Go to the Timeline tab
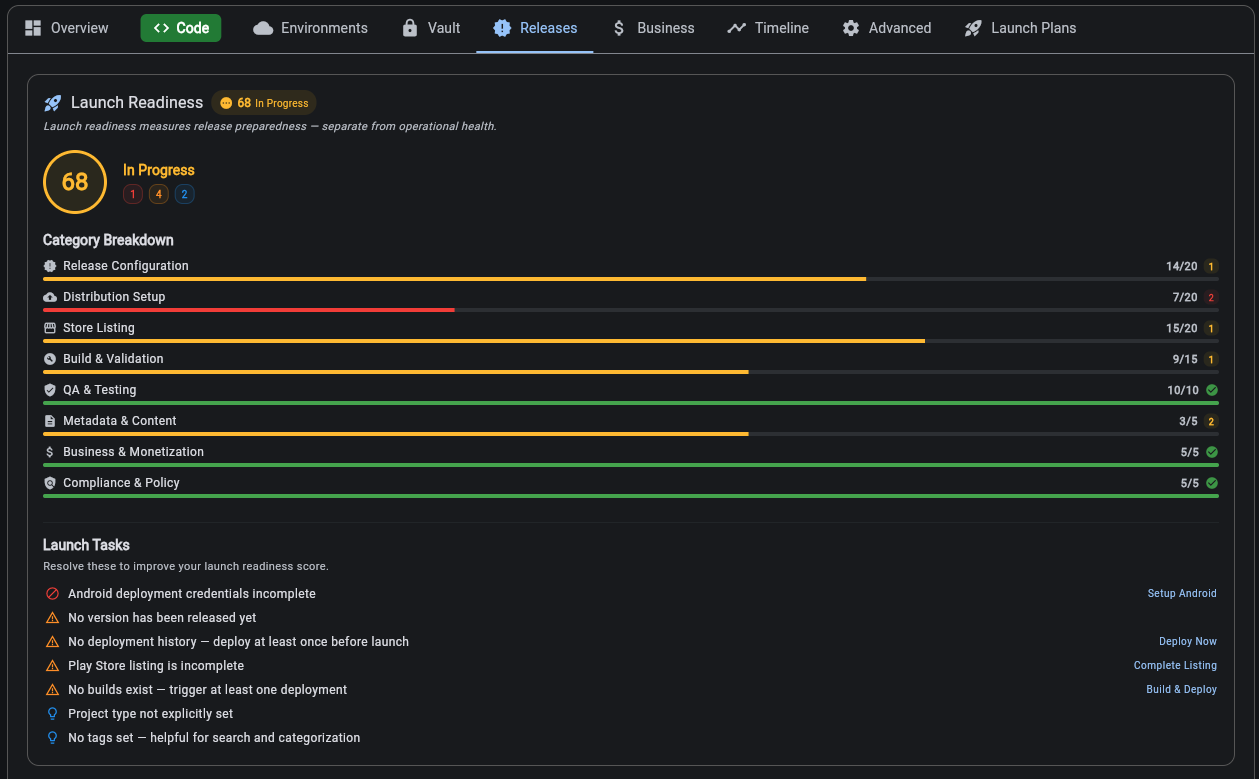Image resolution: width=1259 pixels, height=779 pixels. pyautogui.click(x=767, y=28)
